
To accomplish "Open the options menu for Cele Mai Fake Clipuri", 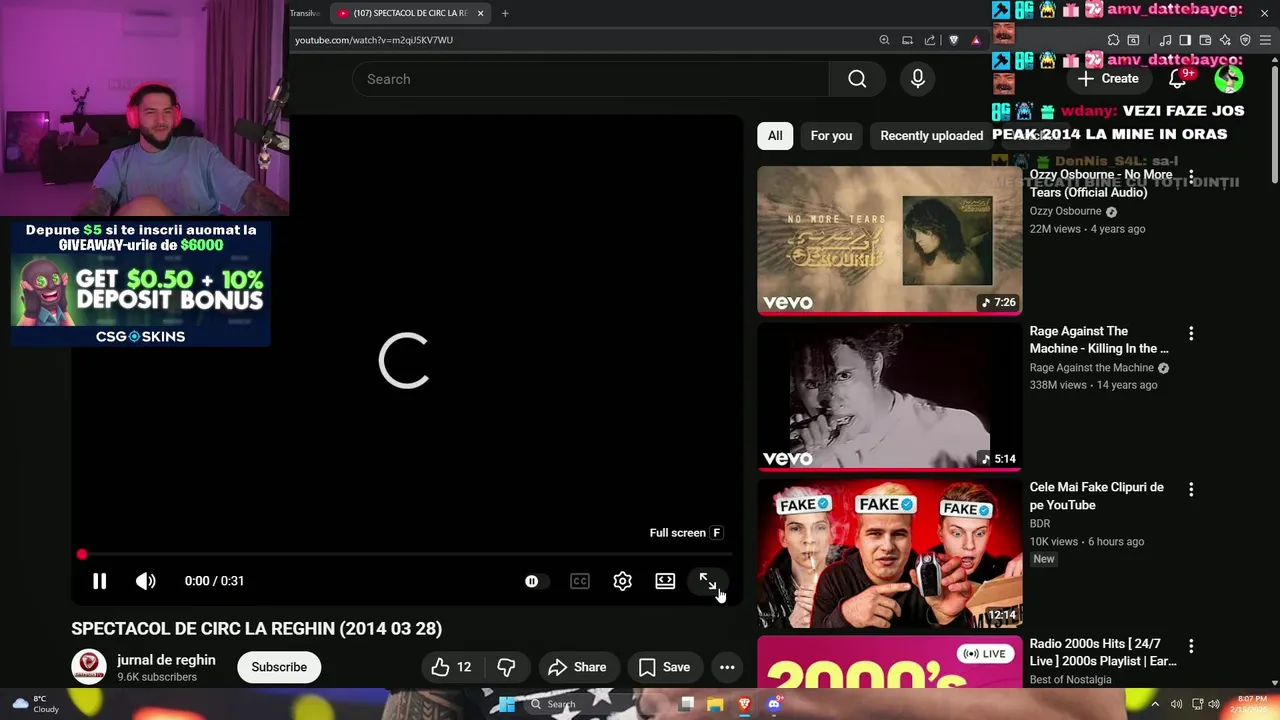I will tap(1191, 489).
